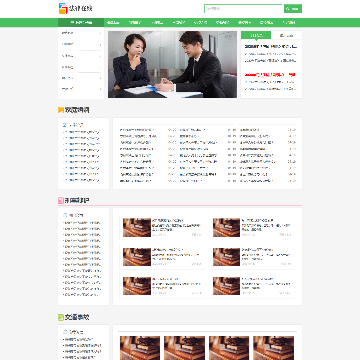Open the dark green all-categories menu header

point(81,23)
